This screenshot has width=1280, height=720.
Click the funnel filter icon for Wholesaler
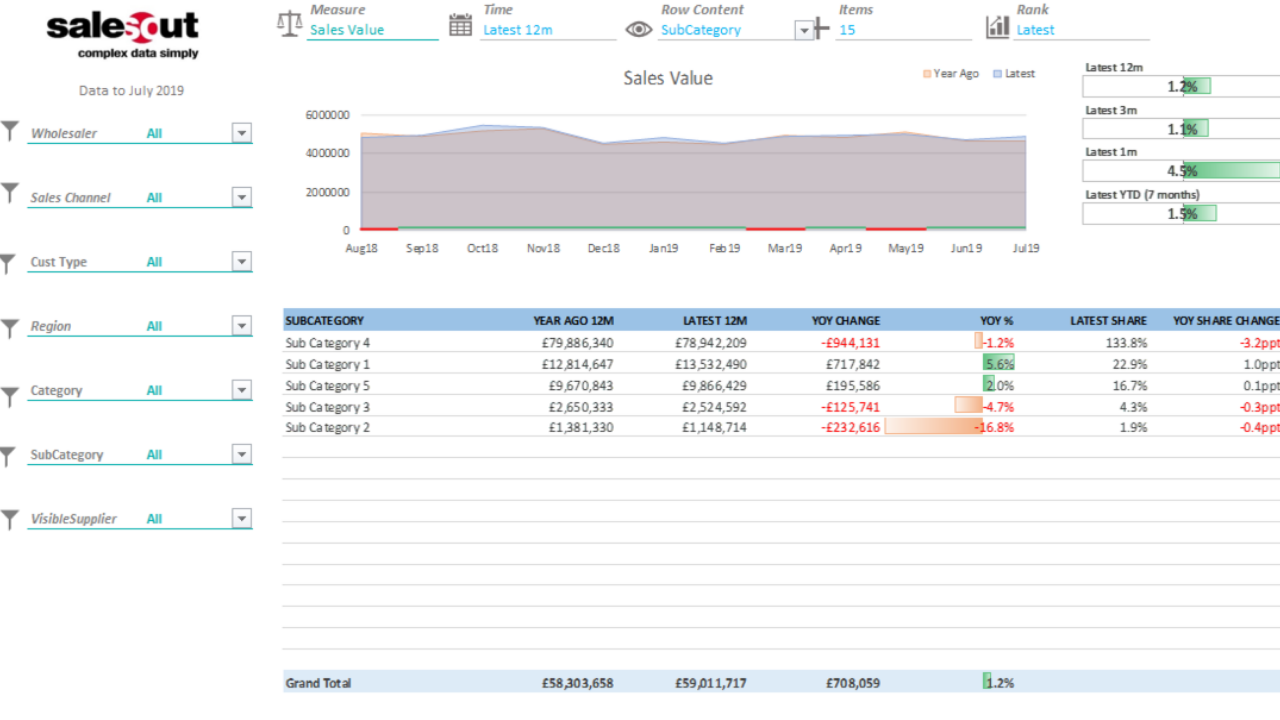coord(10,131)
